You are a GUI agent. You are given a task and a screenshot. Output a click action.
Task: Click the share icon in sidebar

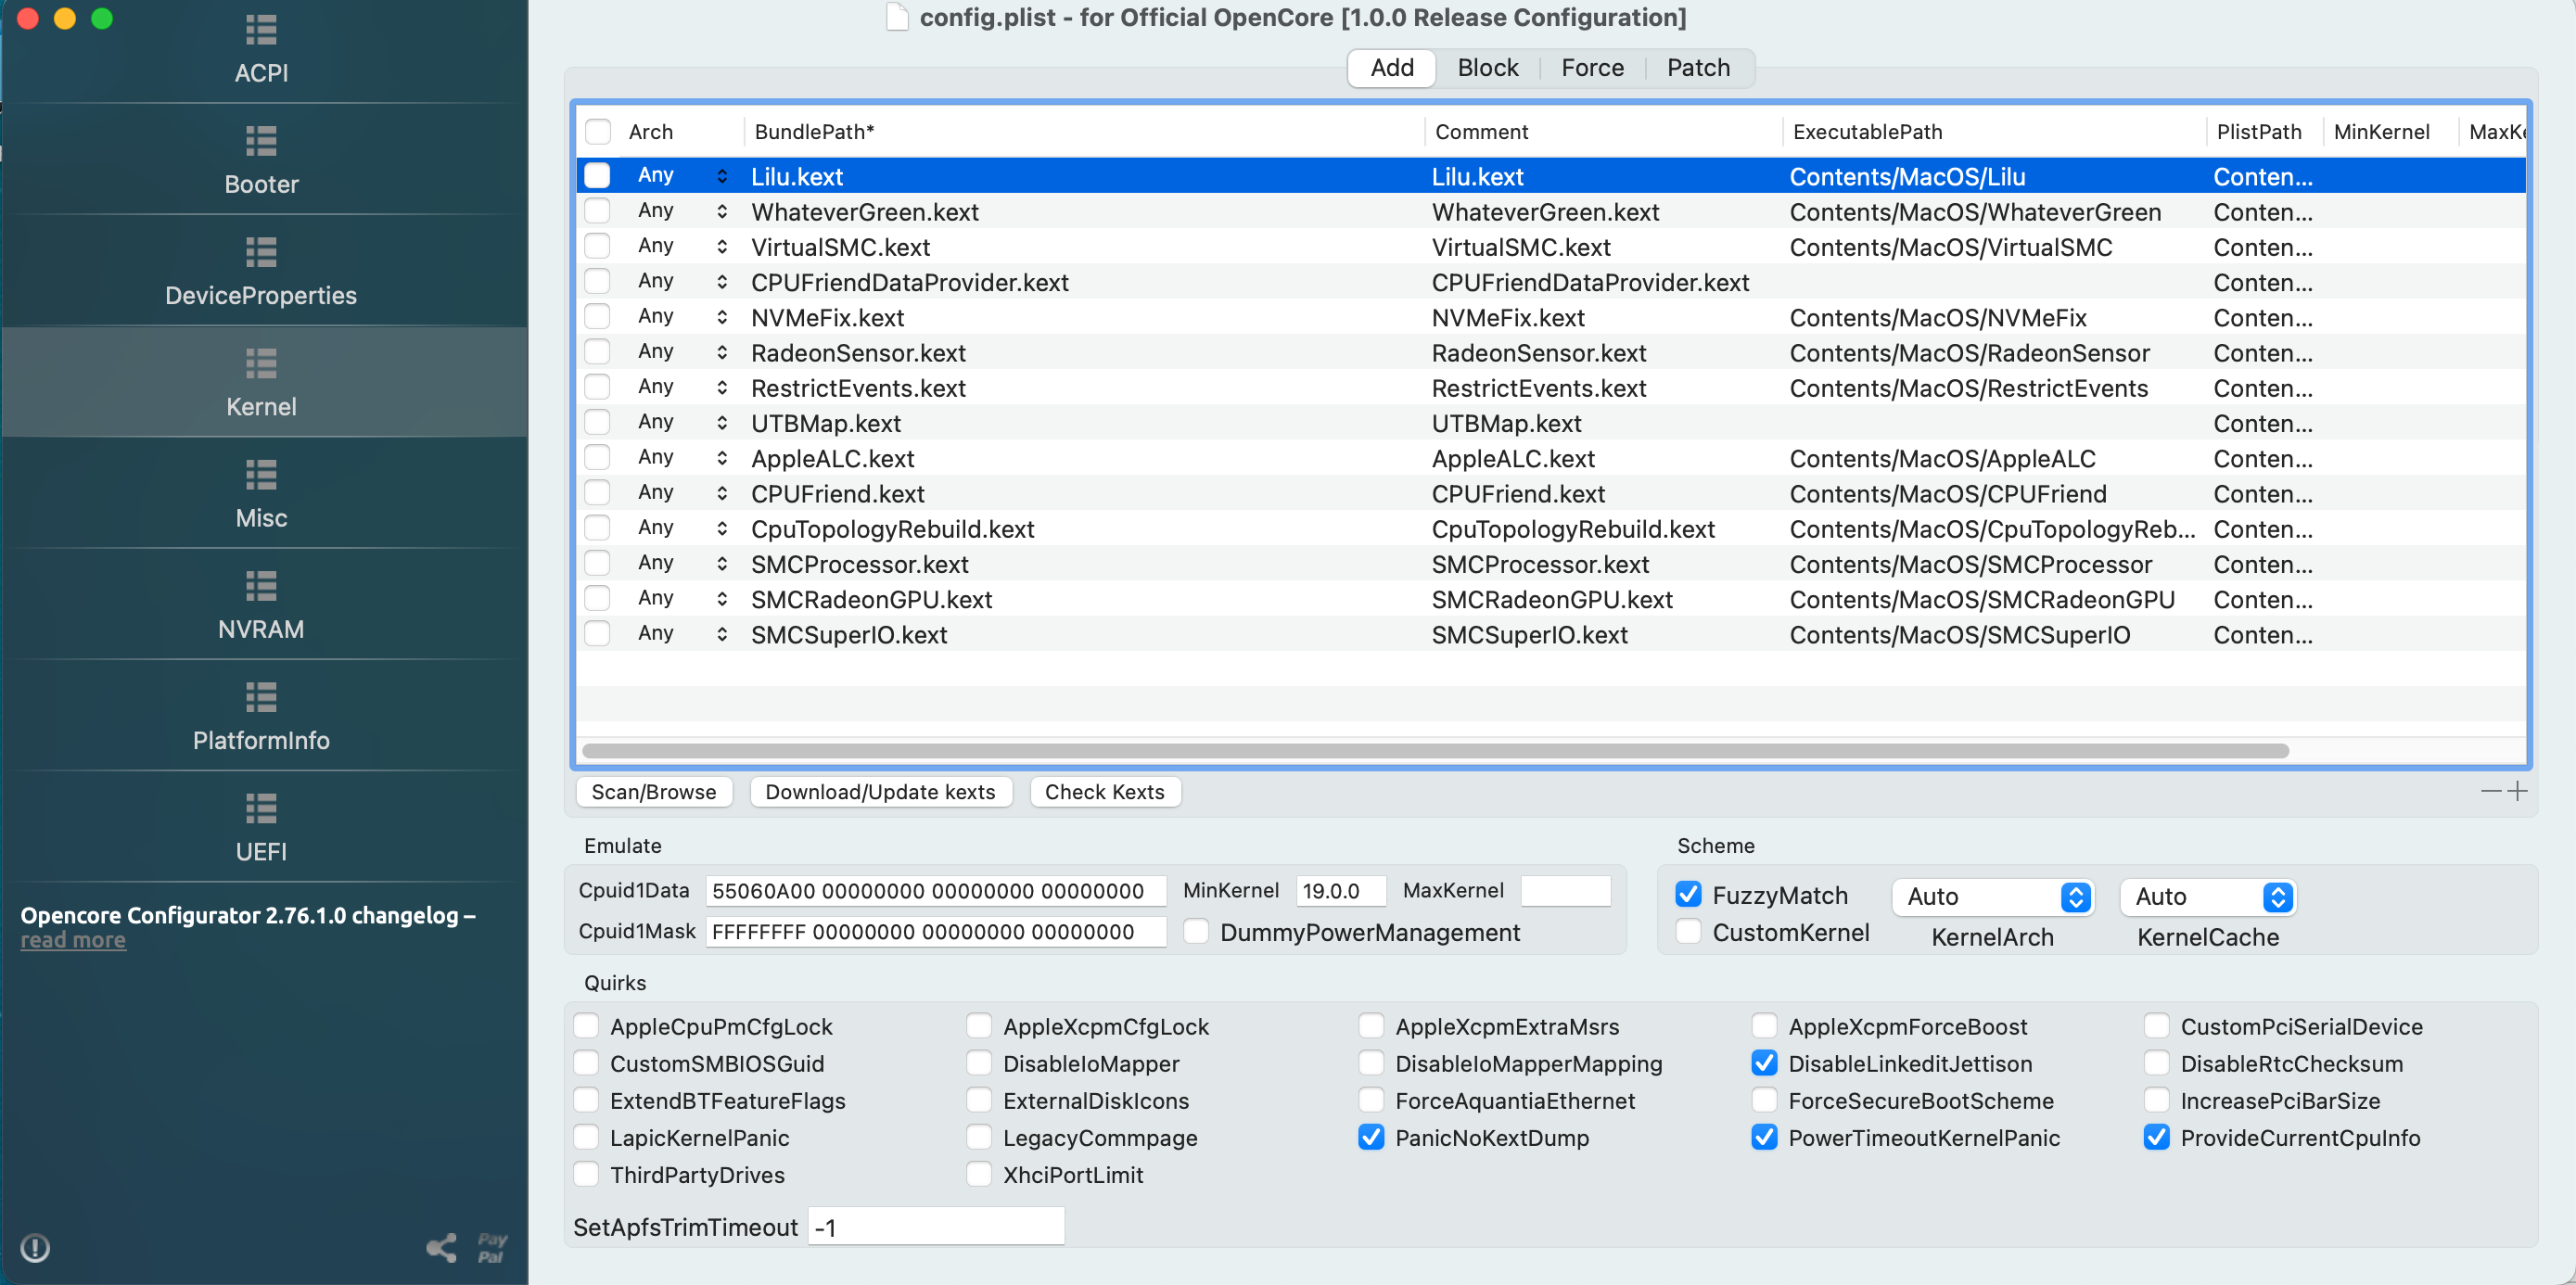point(442,1247)
